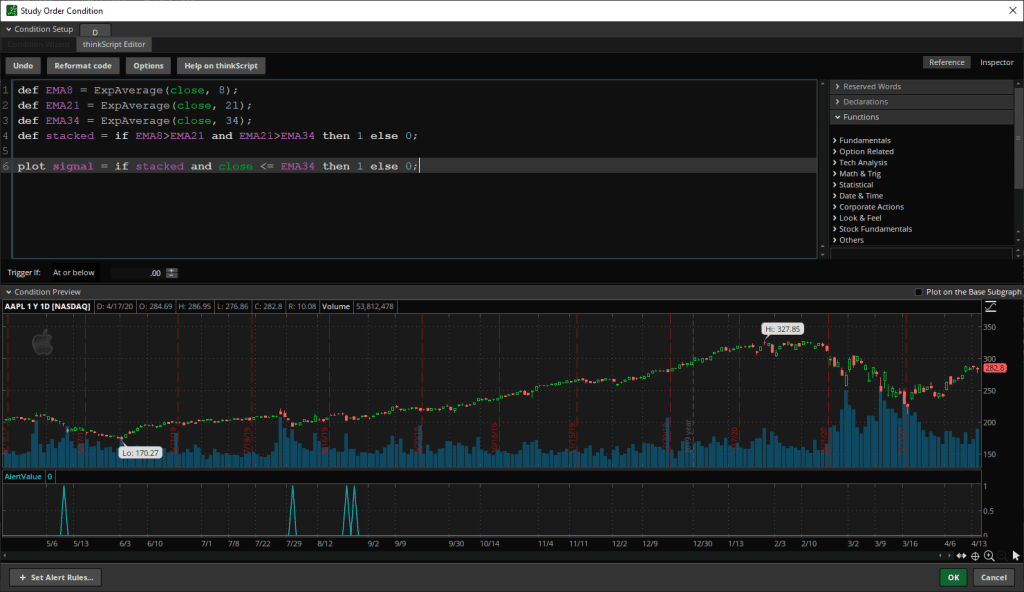Expand the Declarations section
1024x592 pixels.
865,102
